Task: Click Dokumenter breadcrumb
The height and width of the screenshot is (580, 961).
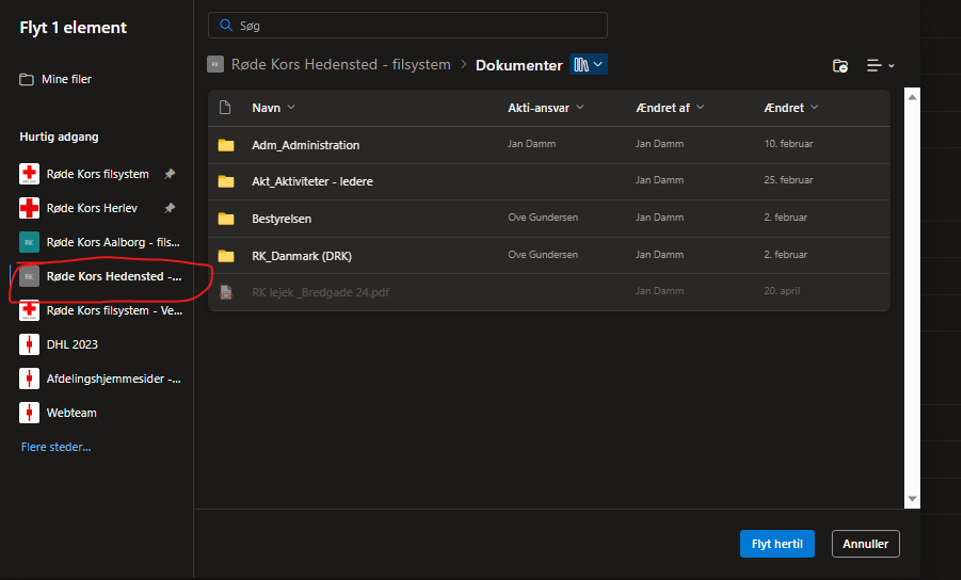Action: click(519, 65)
